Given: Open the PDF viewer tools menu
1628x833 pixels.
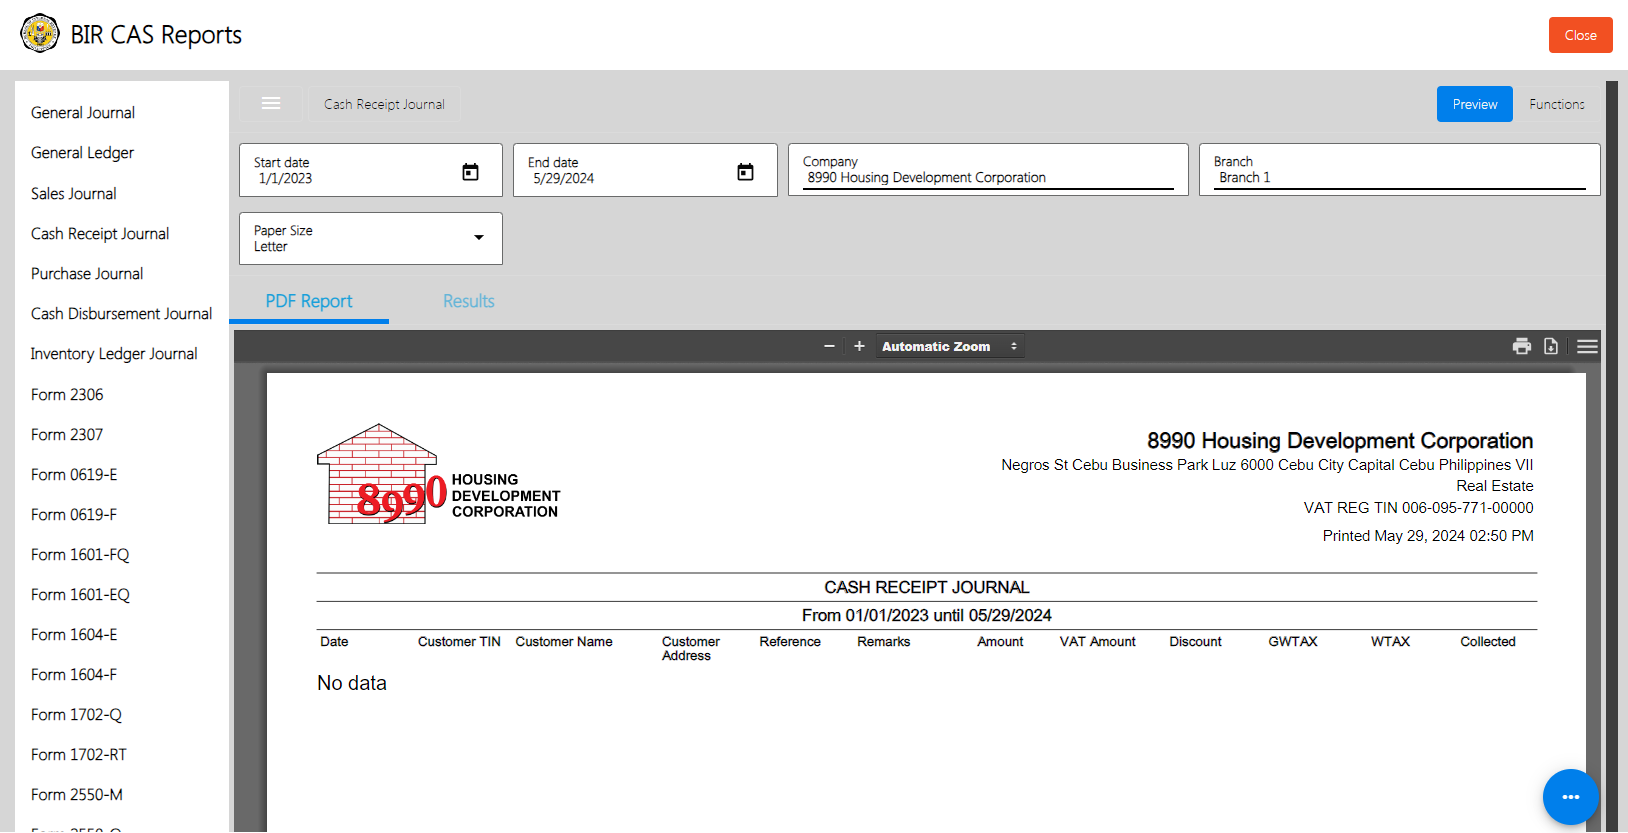Looking at the screenshot, I should [x=1587, y=346].
